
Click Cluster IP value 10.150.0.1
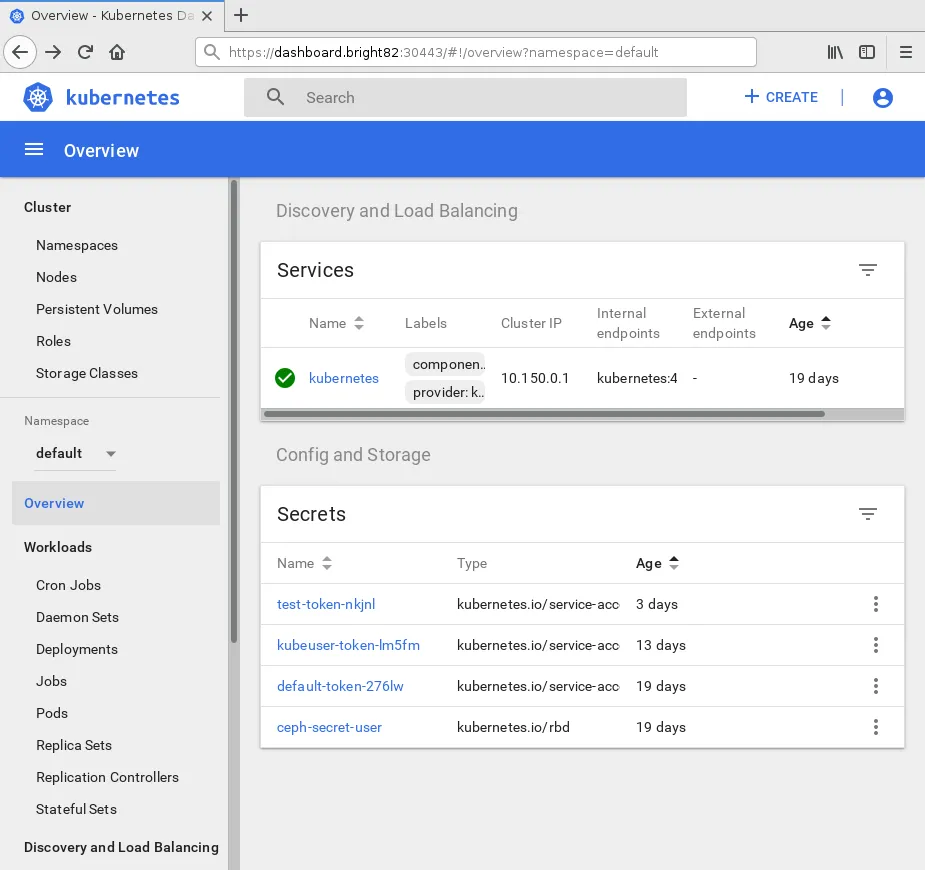[534, 378]
